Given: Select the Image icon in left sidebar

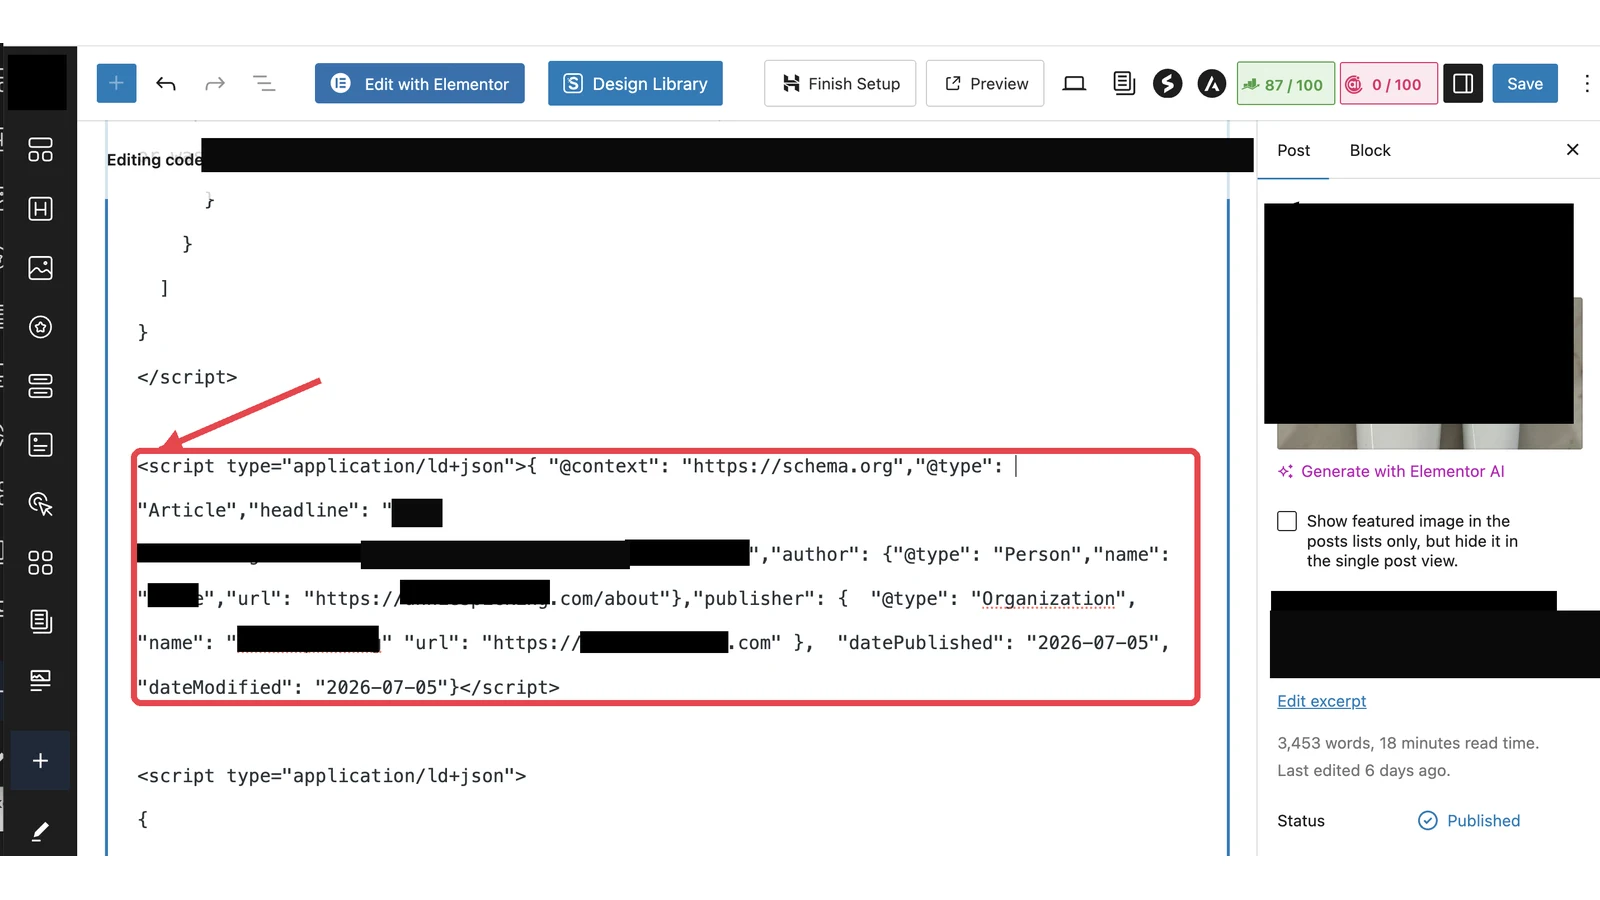Looking at the screenshot, I should (x=40, y=268).
